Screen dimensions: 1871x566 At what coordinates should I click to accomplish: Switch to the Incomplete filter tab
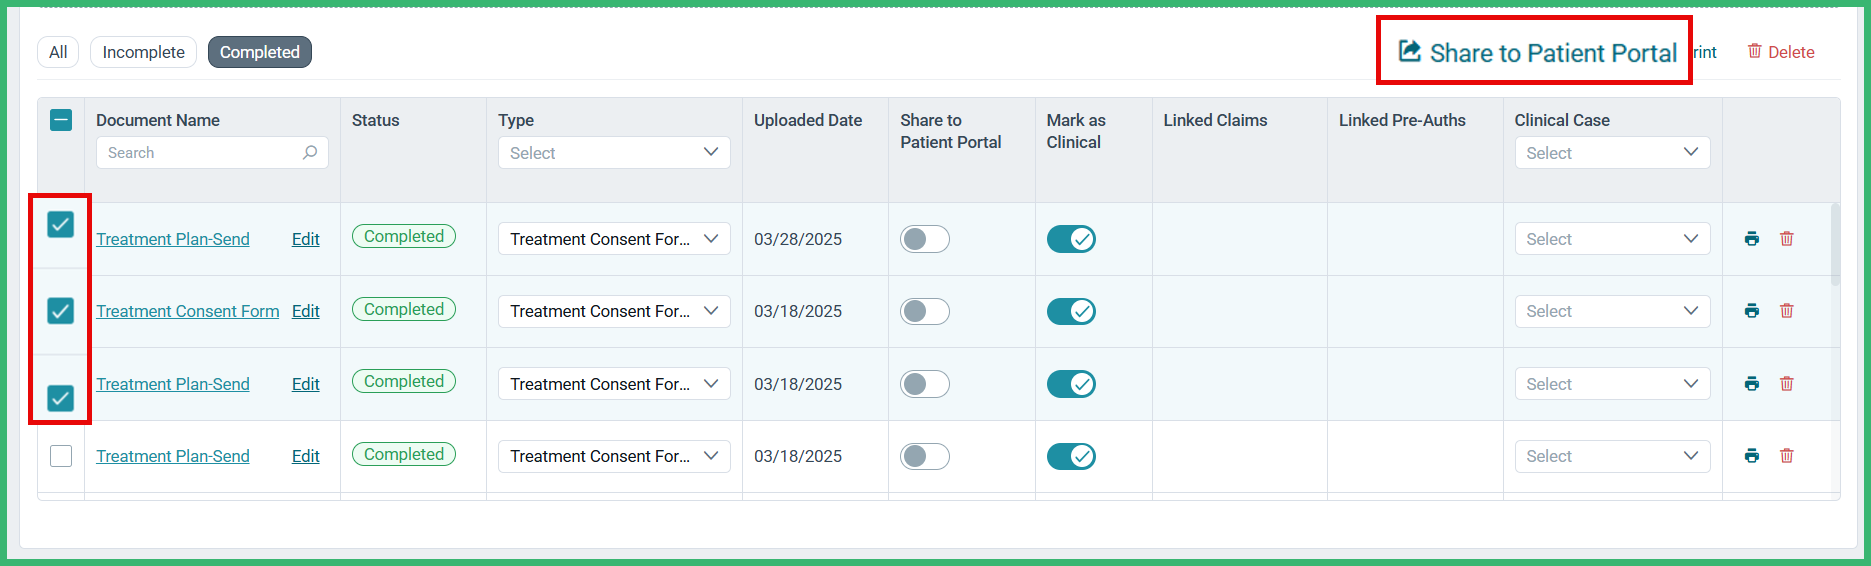pos(143,52)
